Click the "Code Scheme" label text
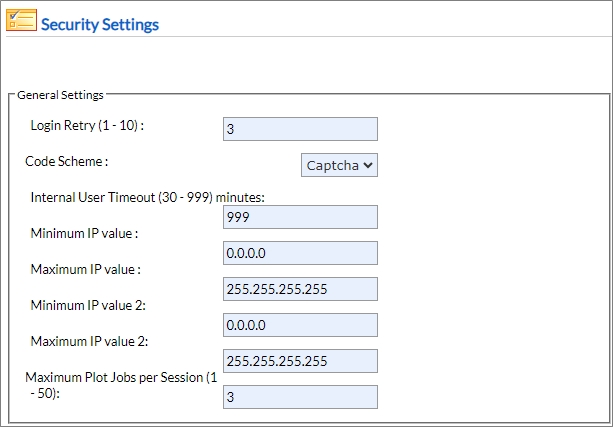The width and height of the screenshot is (613, 427). [66, 161]
